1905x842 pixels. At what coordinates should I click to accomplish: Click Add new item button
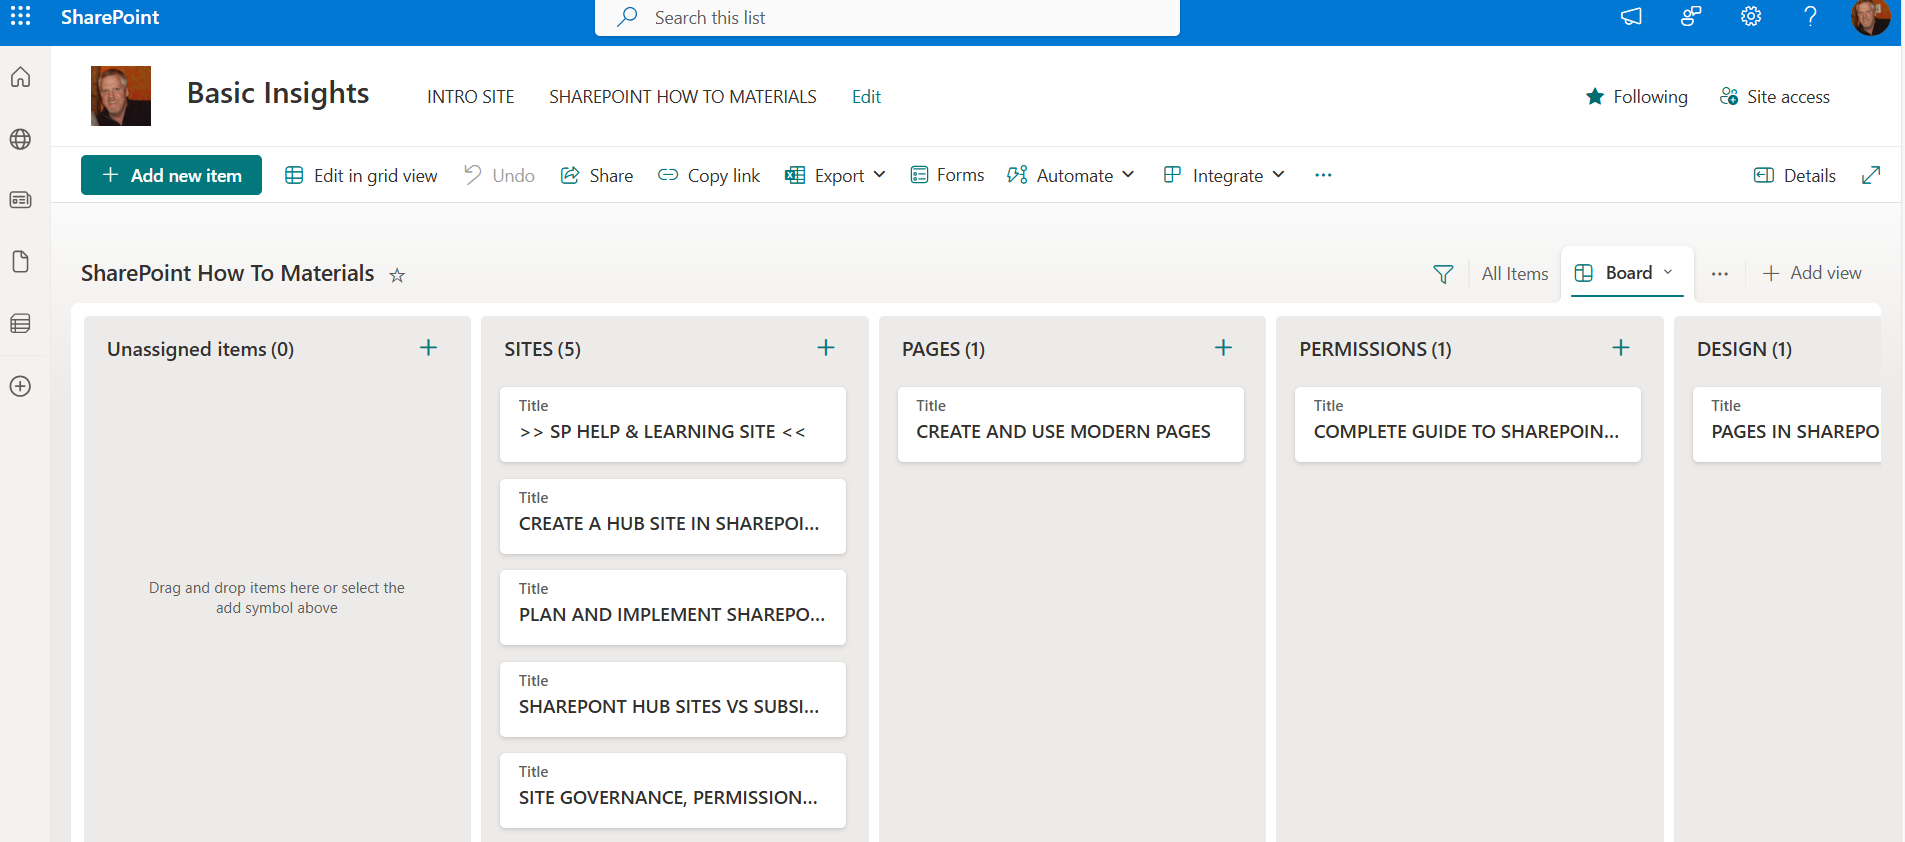[x=171, y=175]
